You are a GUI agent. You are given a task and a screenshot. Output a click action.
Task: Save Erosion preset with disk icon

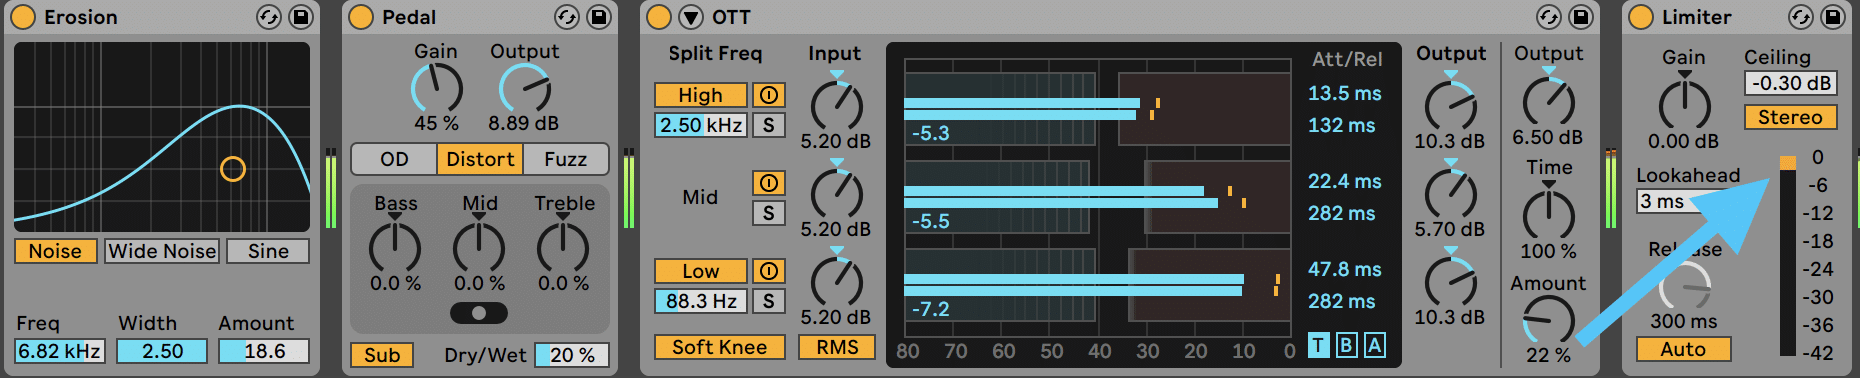pyautogui.click(x=300, y=17)
